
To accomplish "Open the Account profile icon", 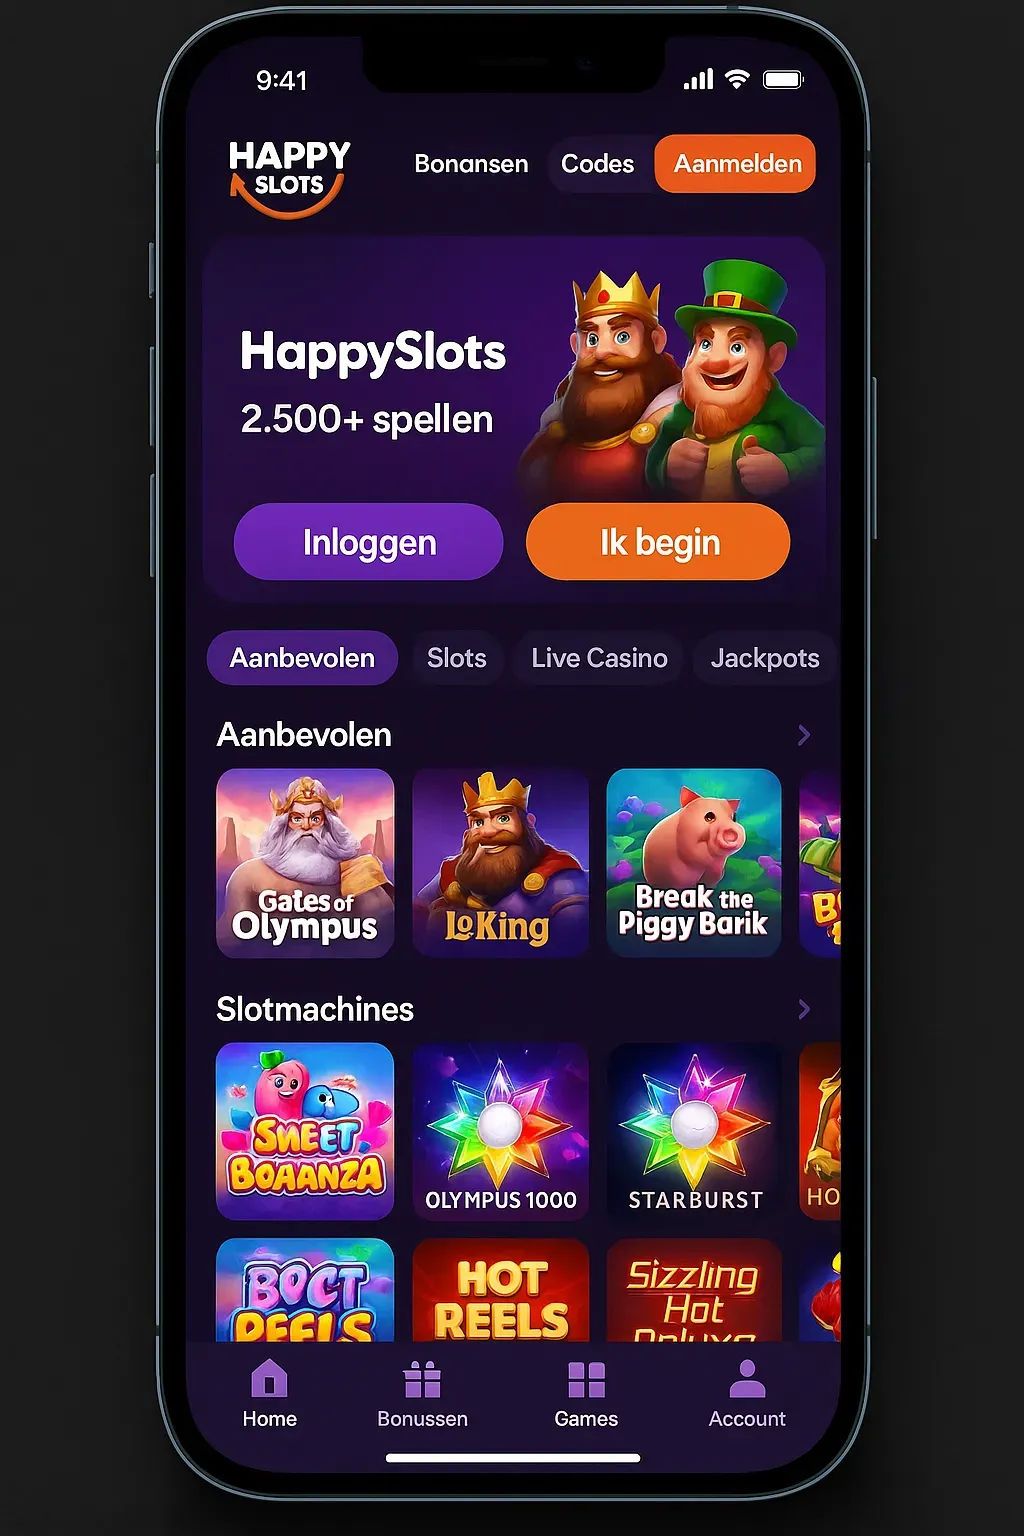I will 747,1378.
